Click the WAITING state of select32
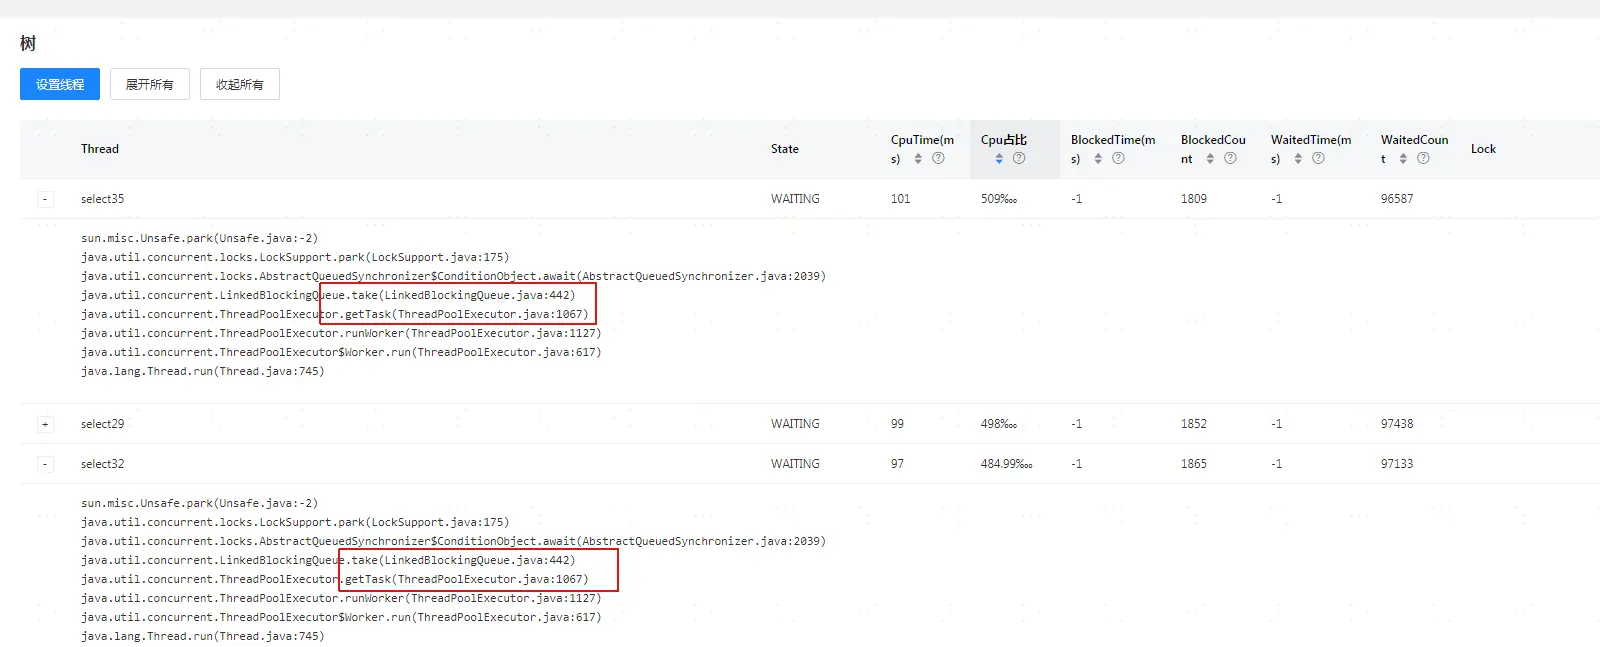 [795, 464]
